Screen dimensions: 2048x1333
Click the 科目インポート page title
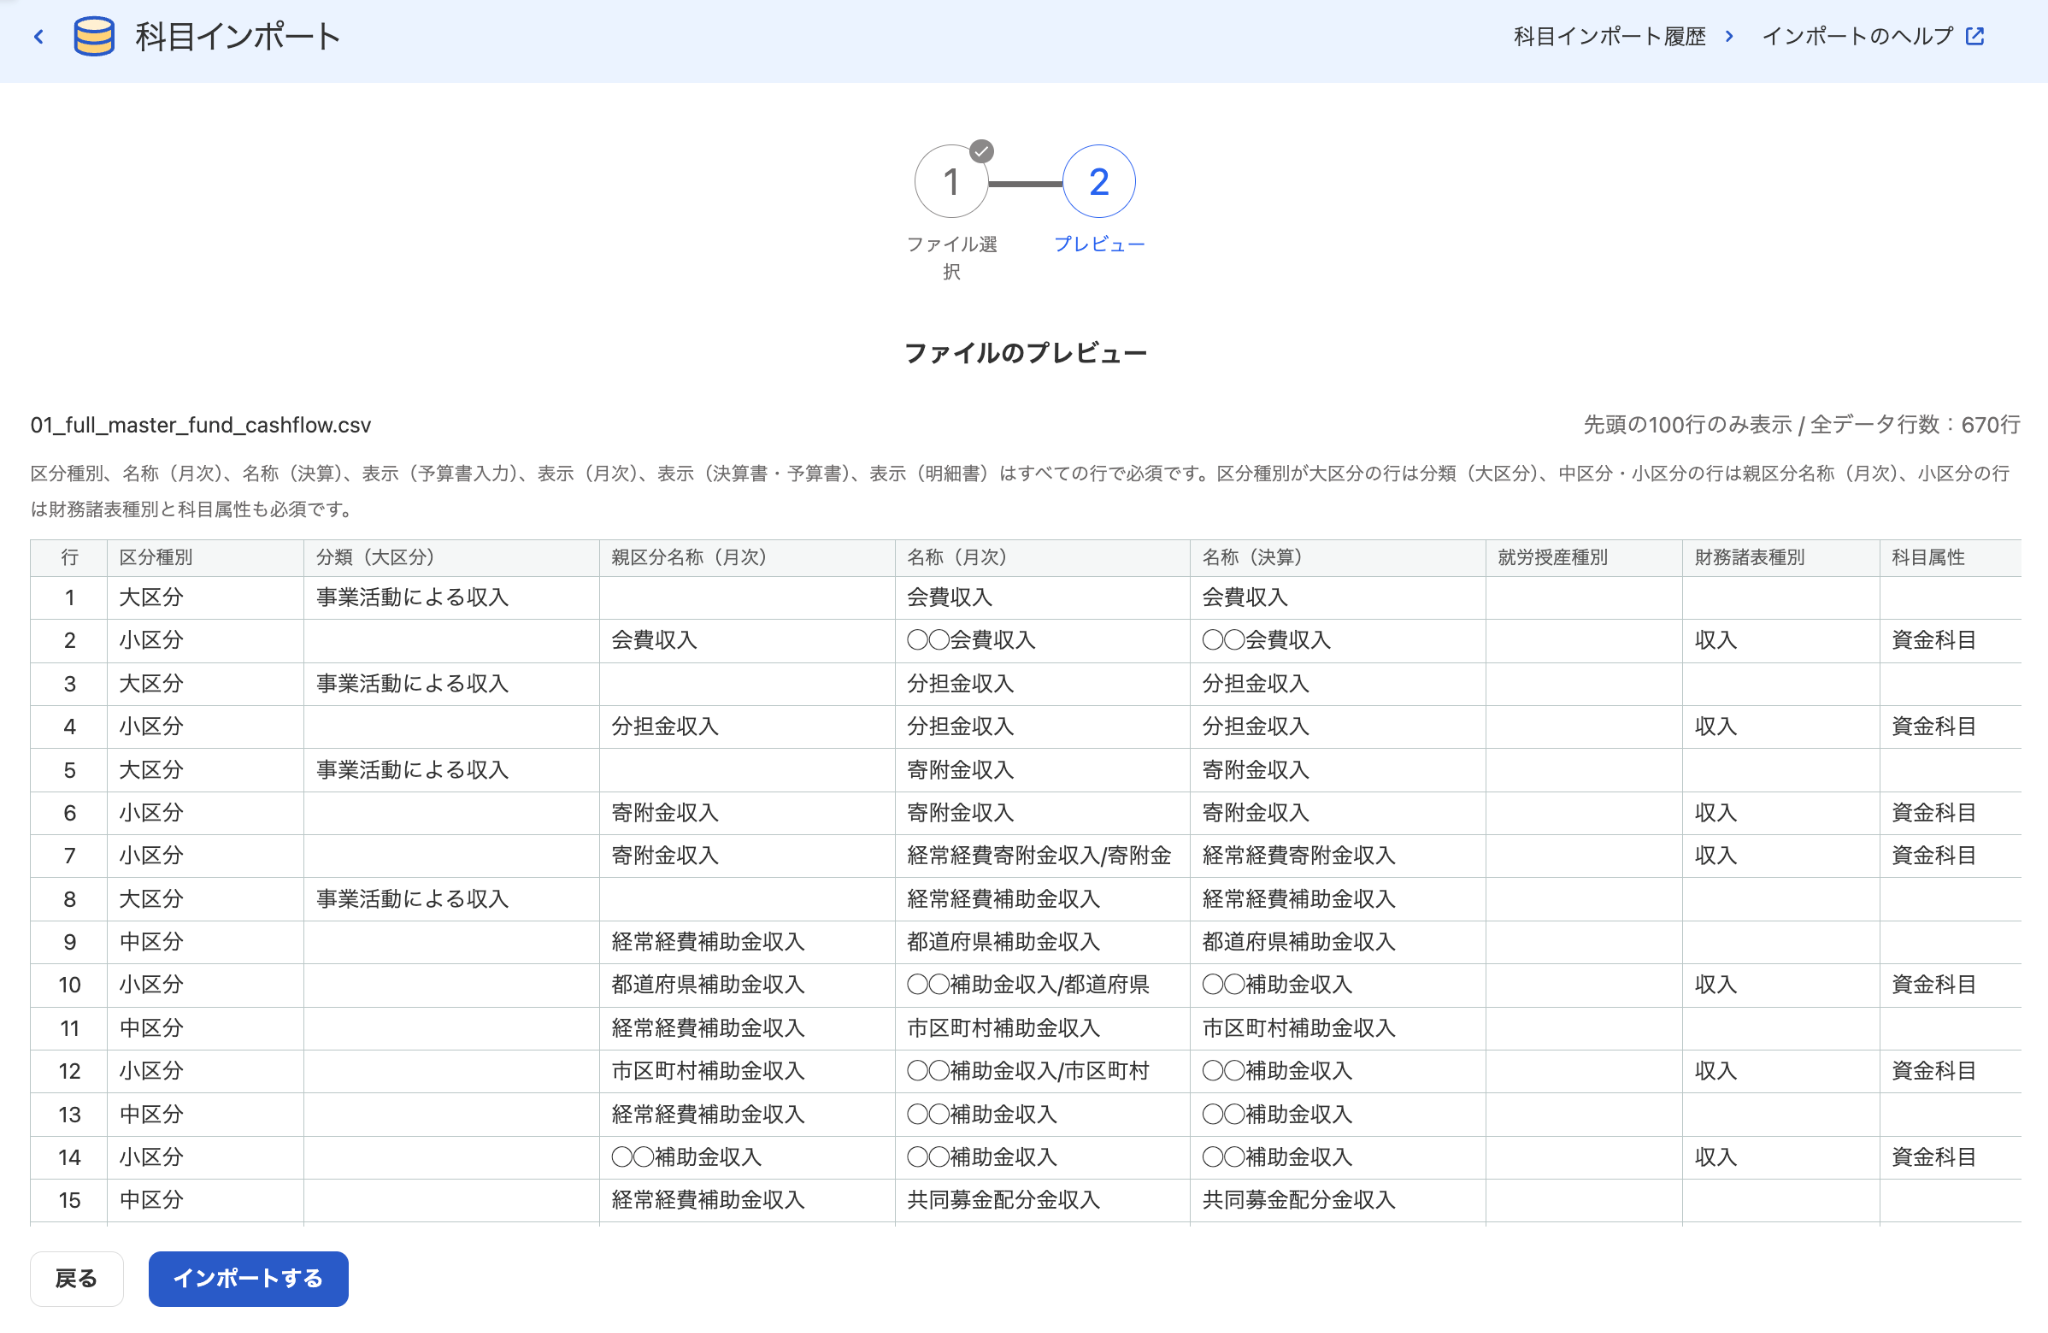[238, 37]
